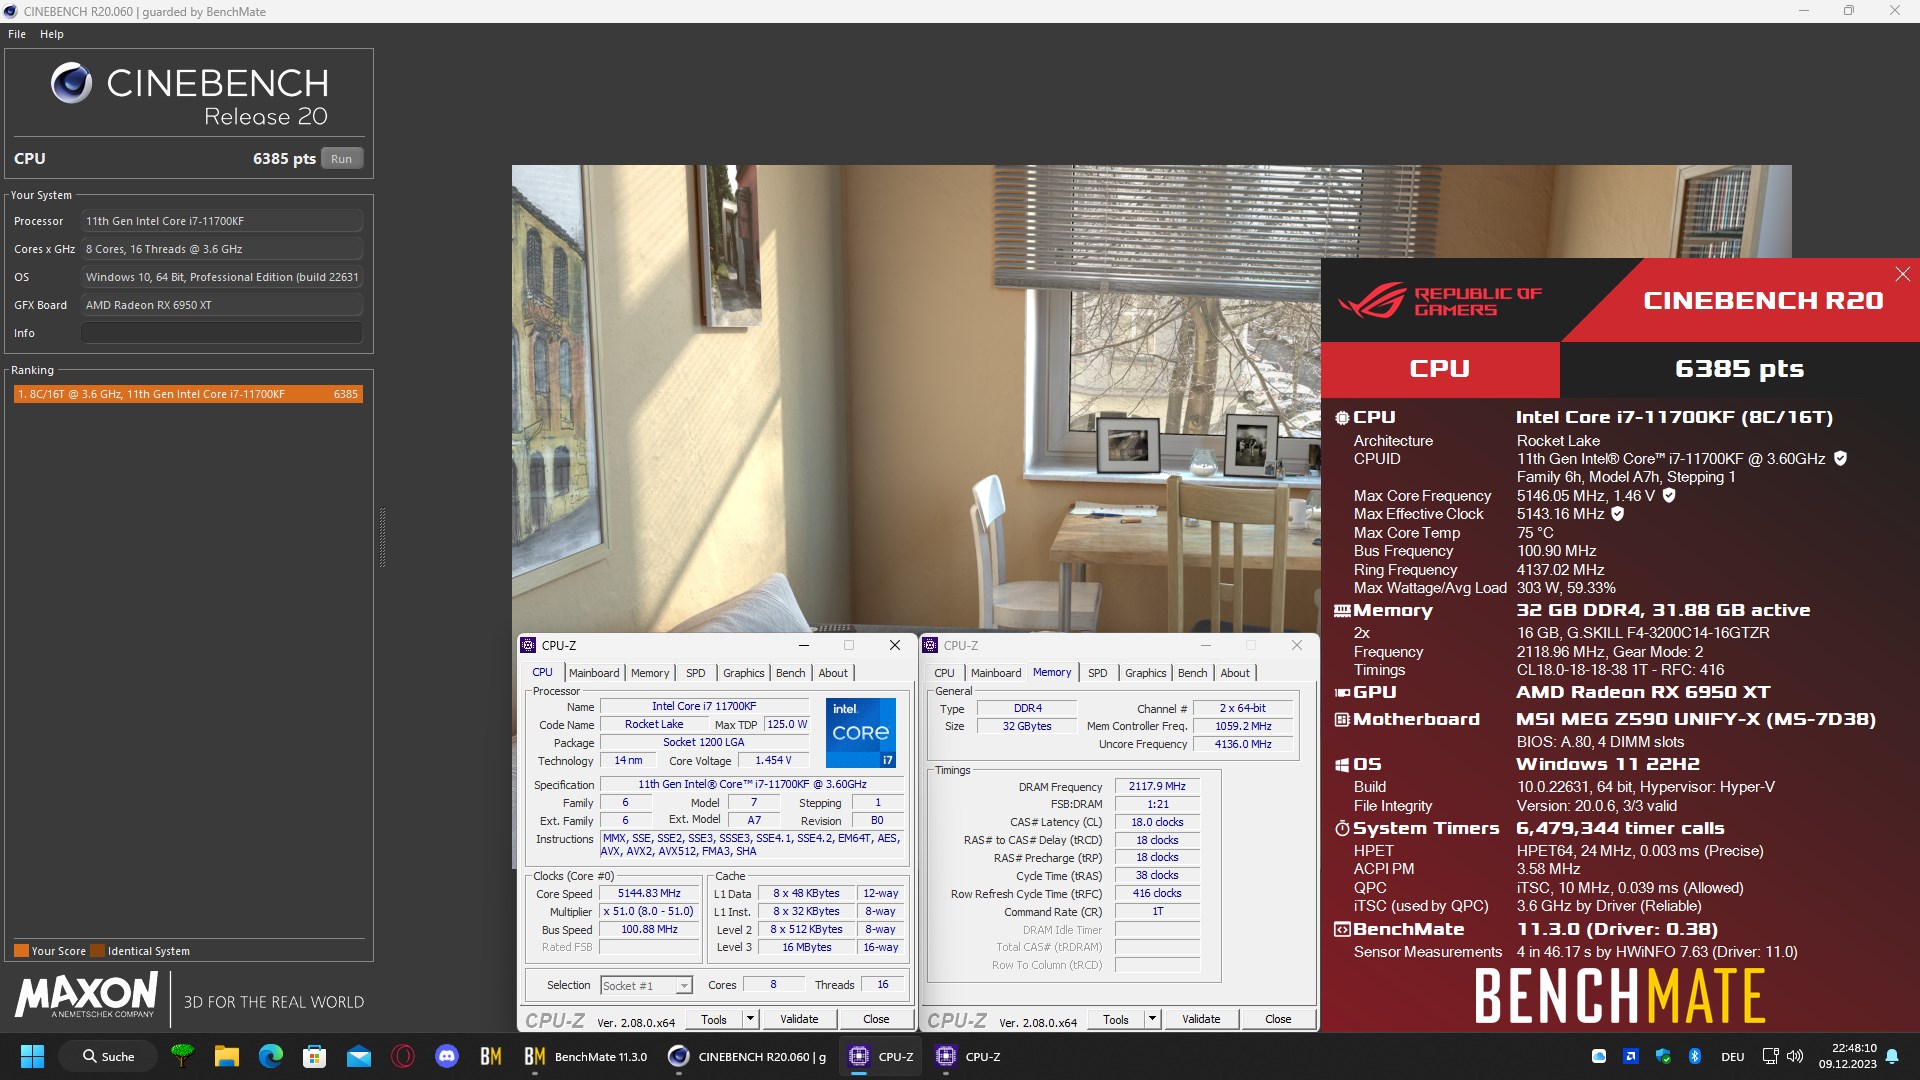1920x1080 pixels.
Task: Click the Max Effective Clock verified shield icon
Action: pyautogui.click(x=1618, y=513)
